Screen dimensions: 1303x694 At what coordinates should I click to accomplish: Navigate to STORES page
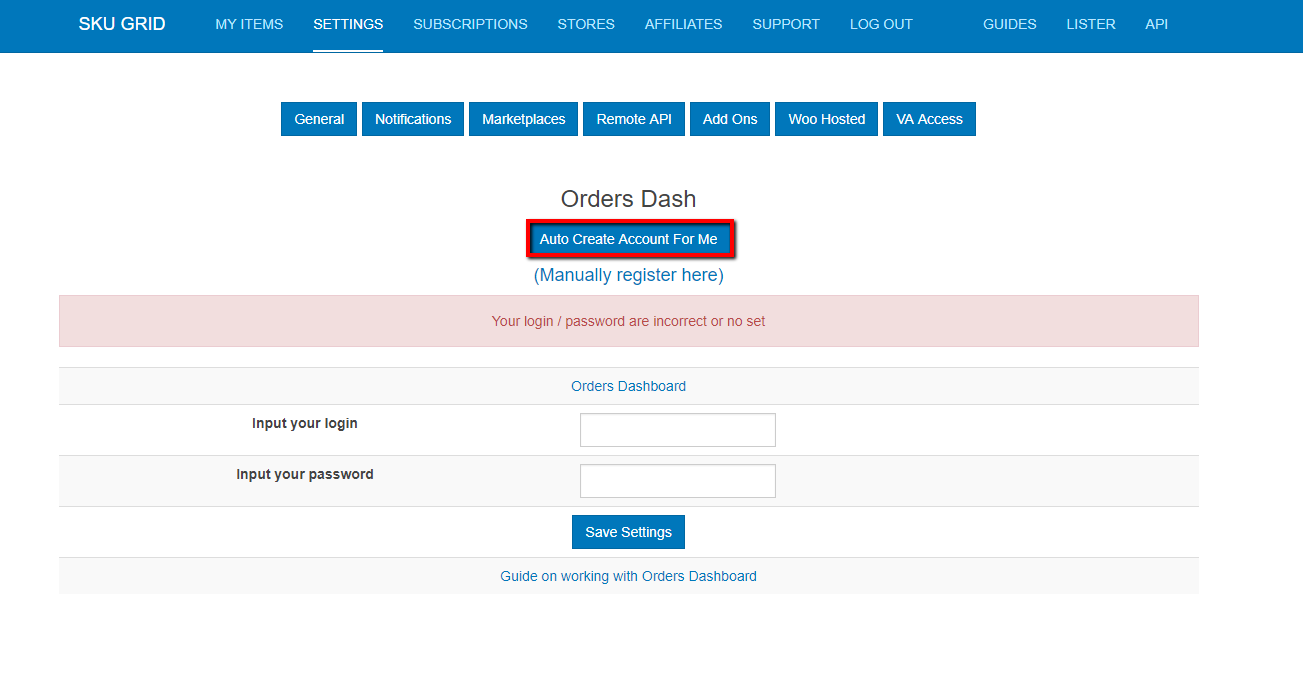click(586, 24)
